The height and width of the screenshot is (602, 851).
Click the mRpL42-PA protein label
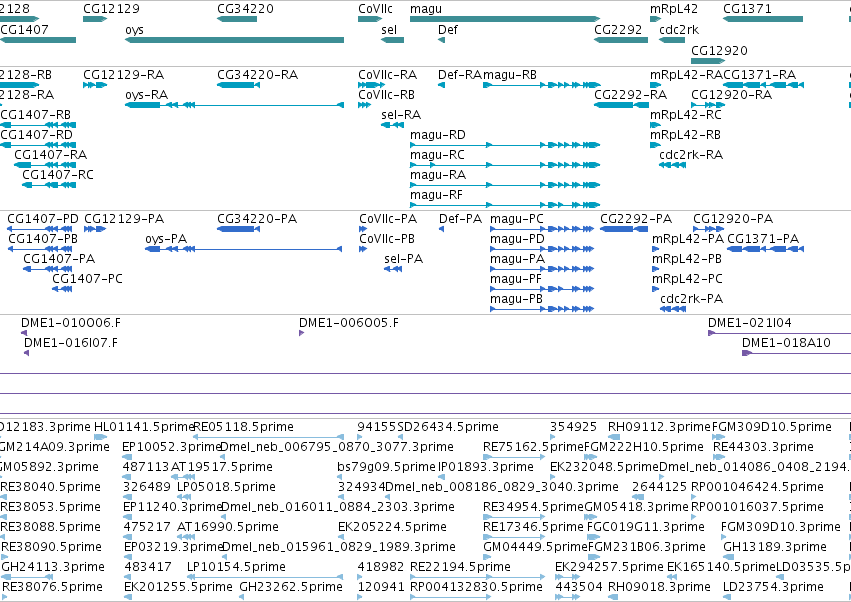688,239
